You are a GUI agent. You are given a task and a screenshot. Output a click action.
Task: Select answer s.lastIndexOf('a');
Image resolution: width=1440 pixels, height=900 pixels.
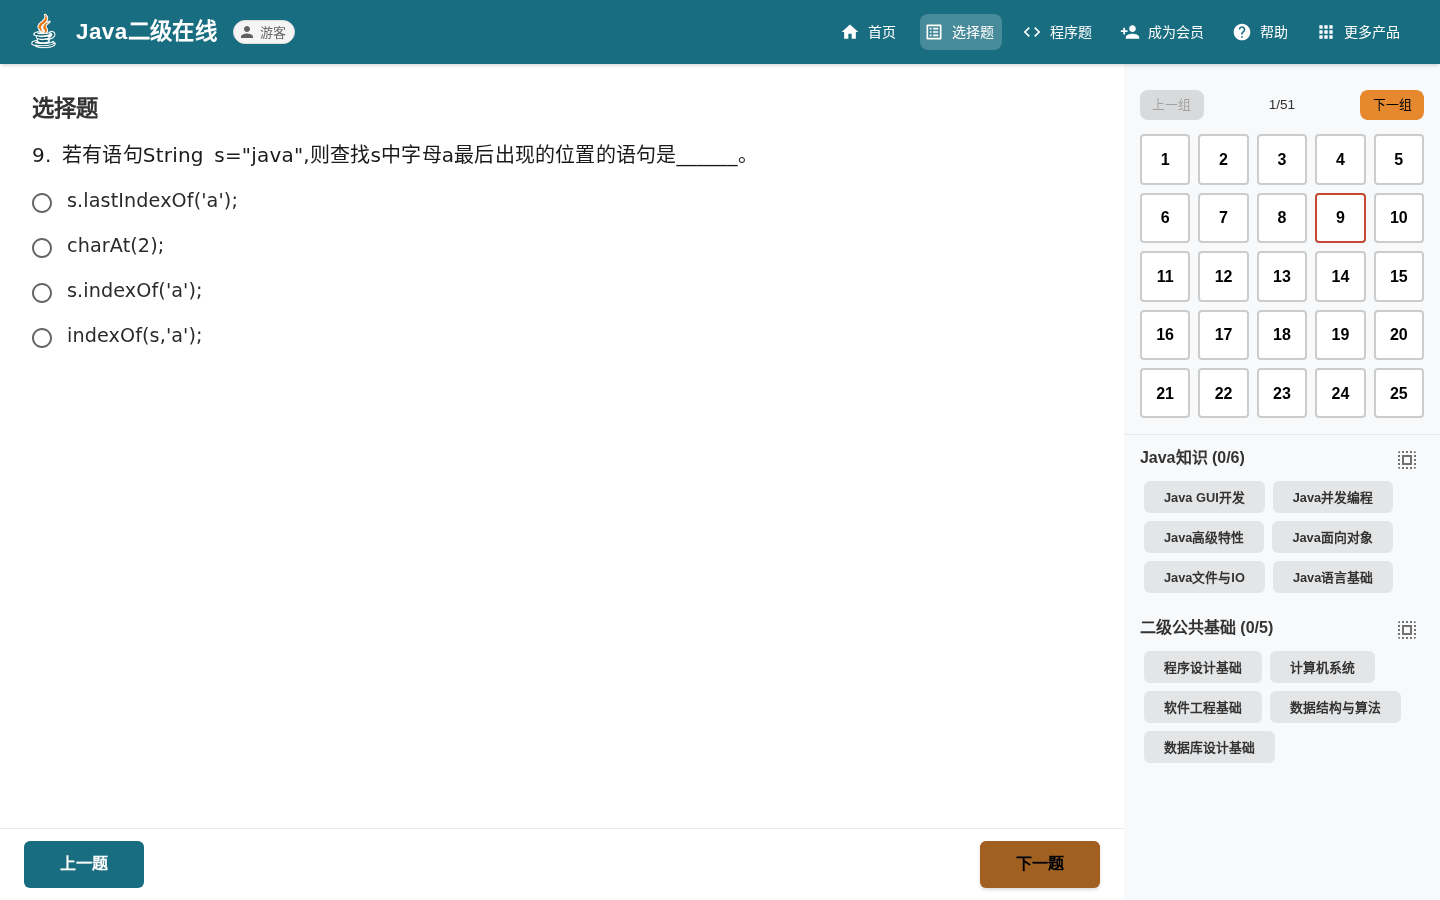(42, 203)
